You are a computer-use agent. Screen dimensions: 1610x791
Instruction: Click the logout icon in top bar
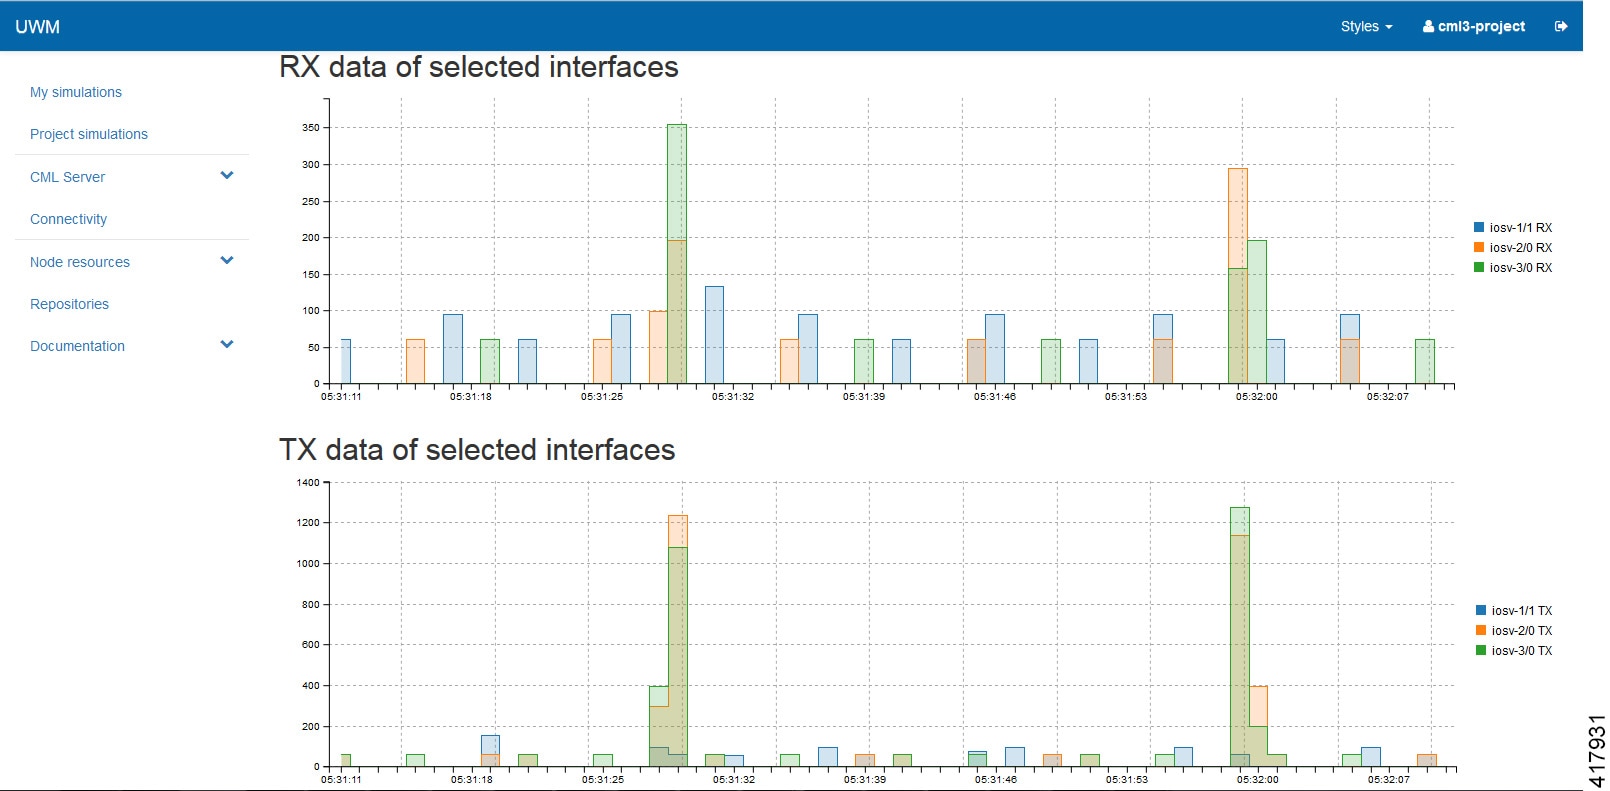(x=1561, y=27)
